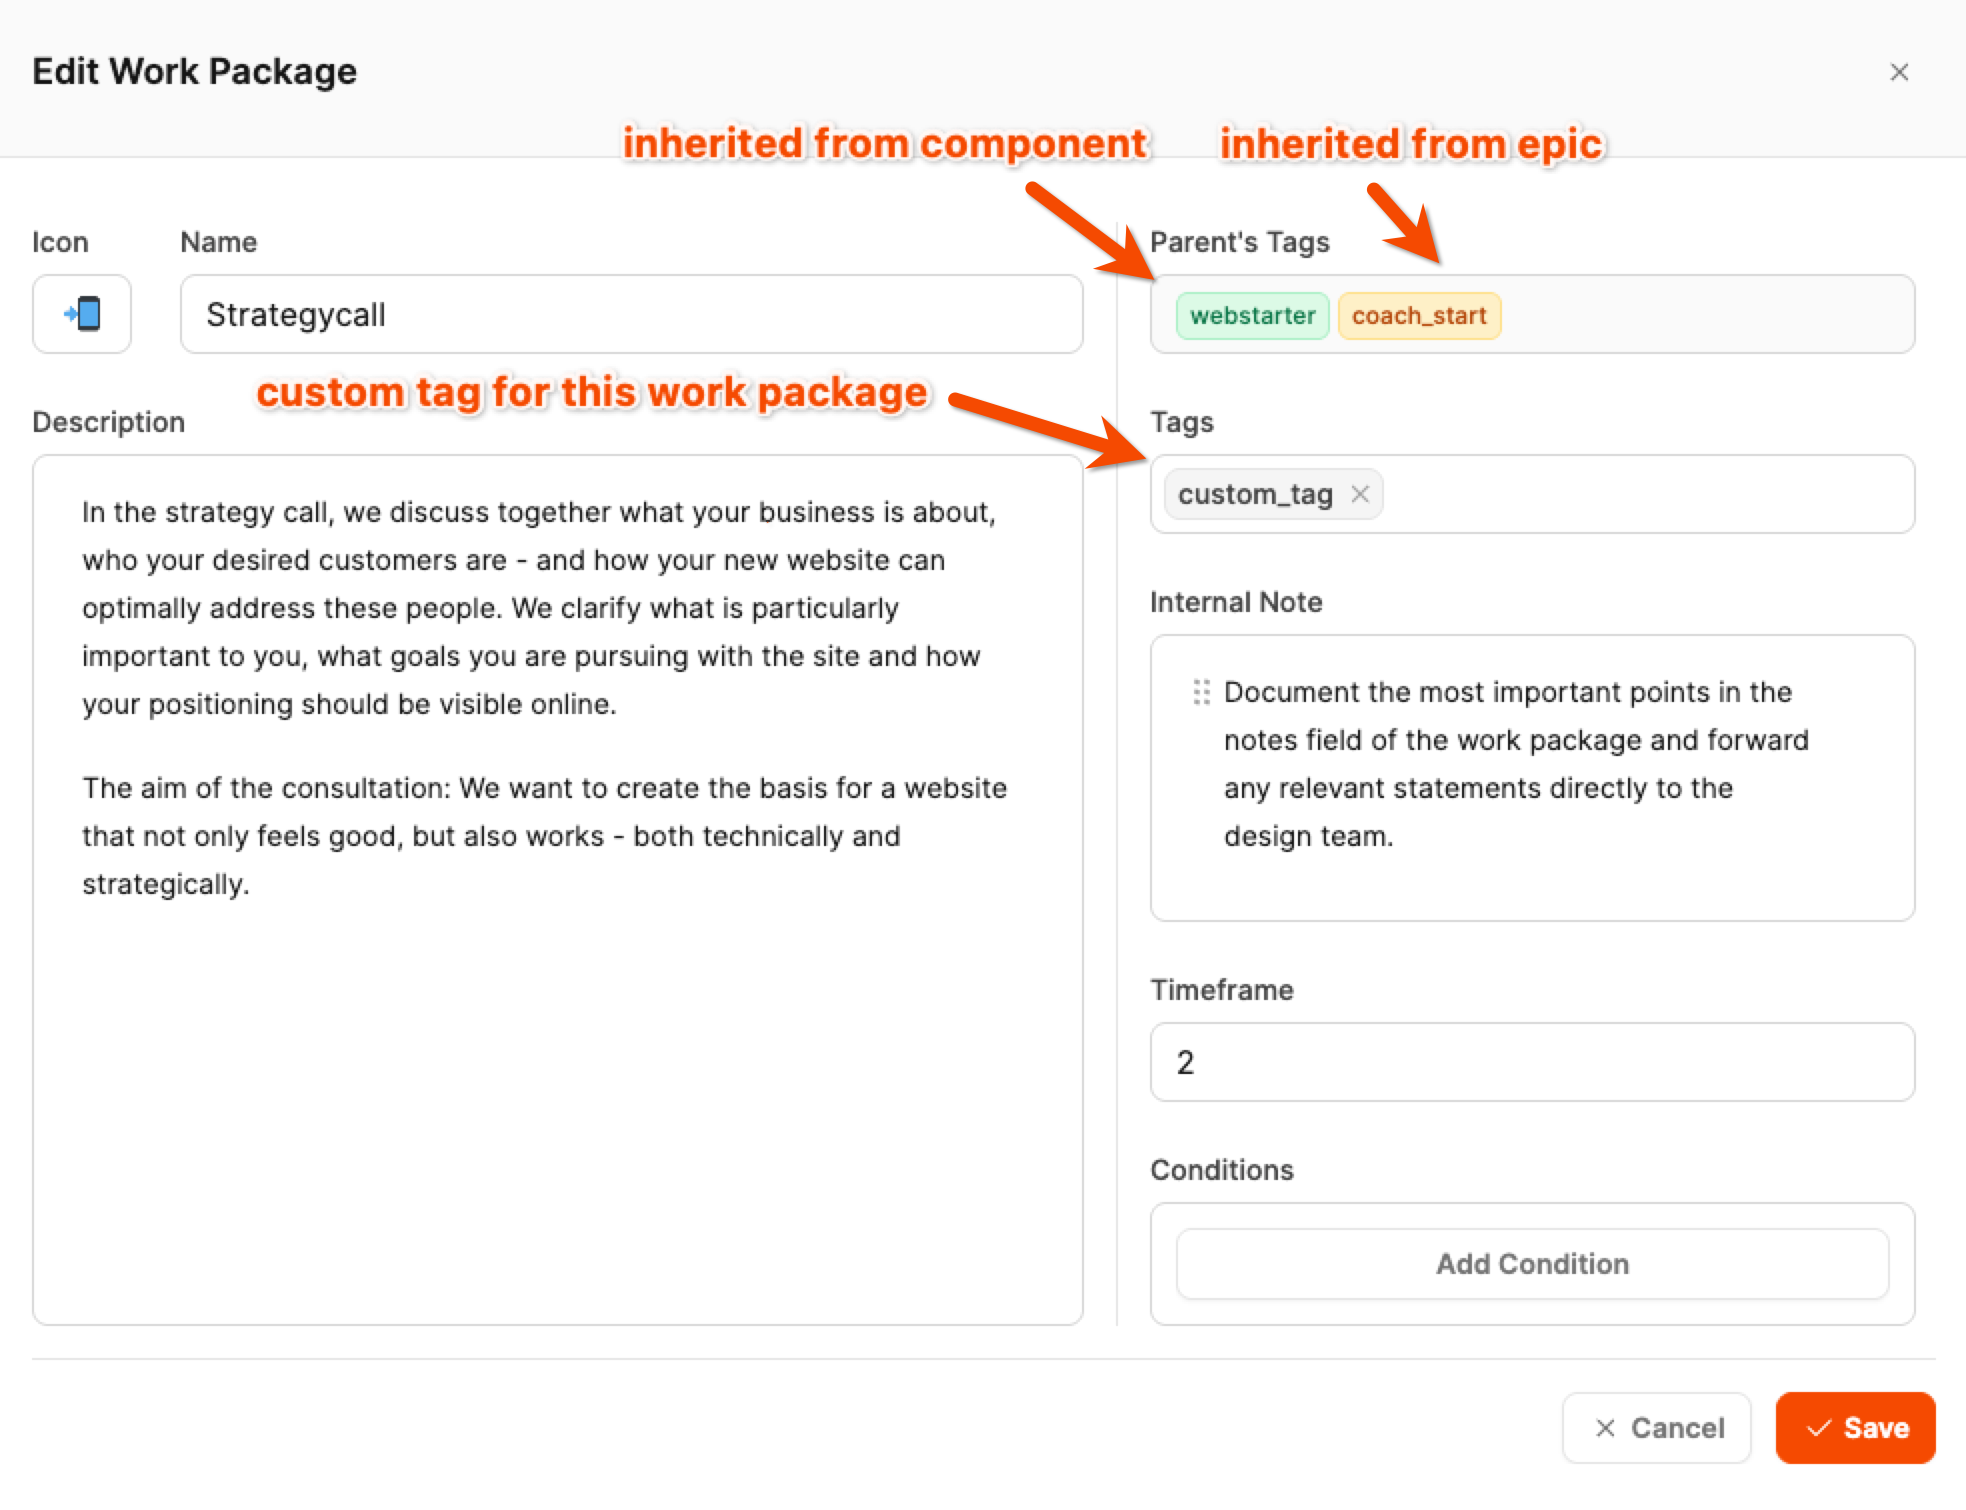
Task: Select the custom_tag label
Action: click(x=1255, y=494)
